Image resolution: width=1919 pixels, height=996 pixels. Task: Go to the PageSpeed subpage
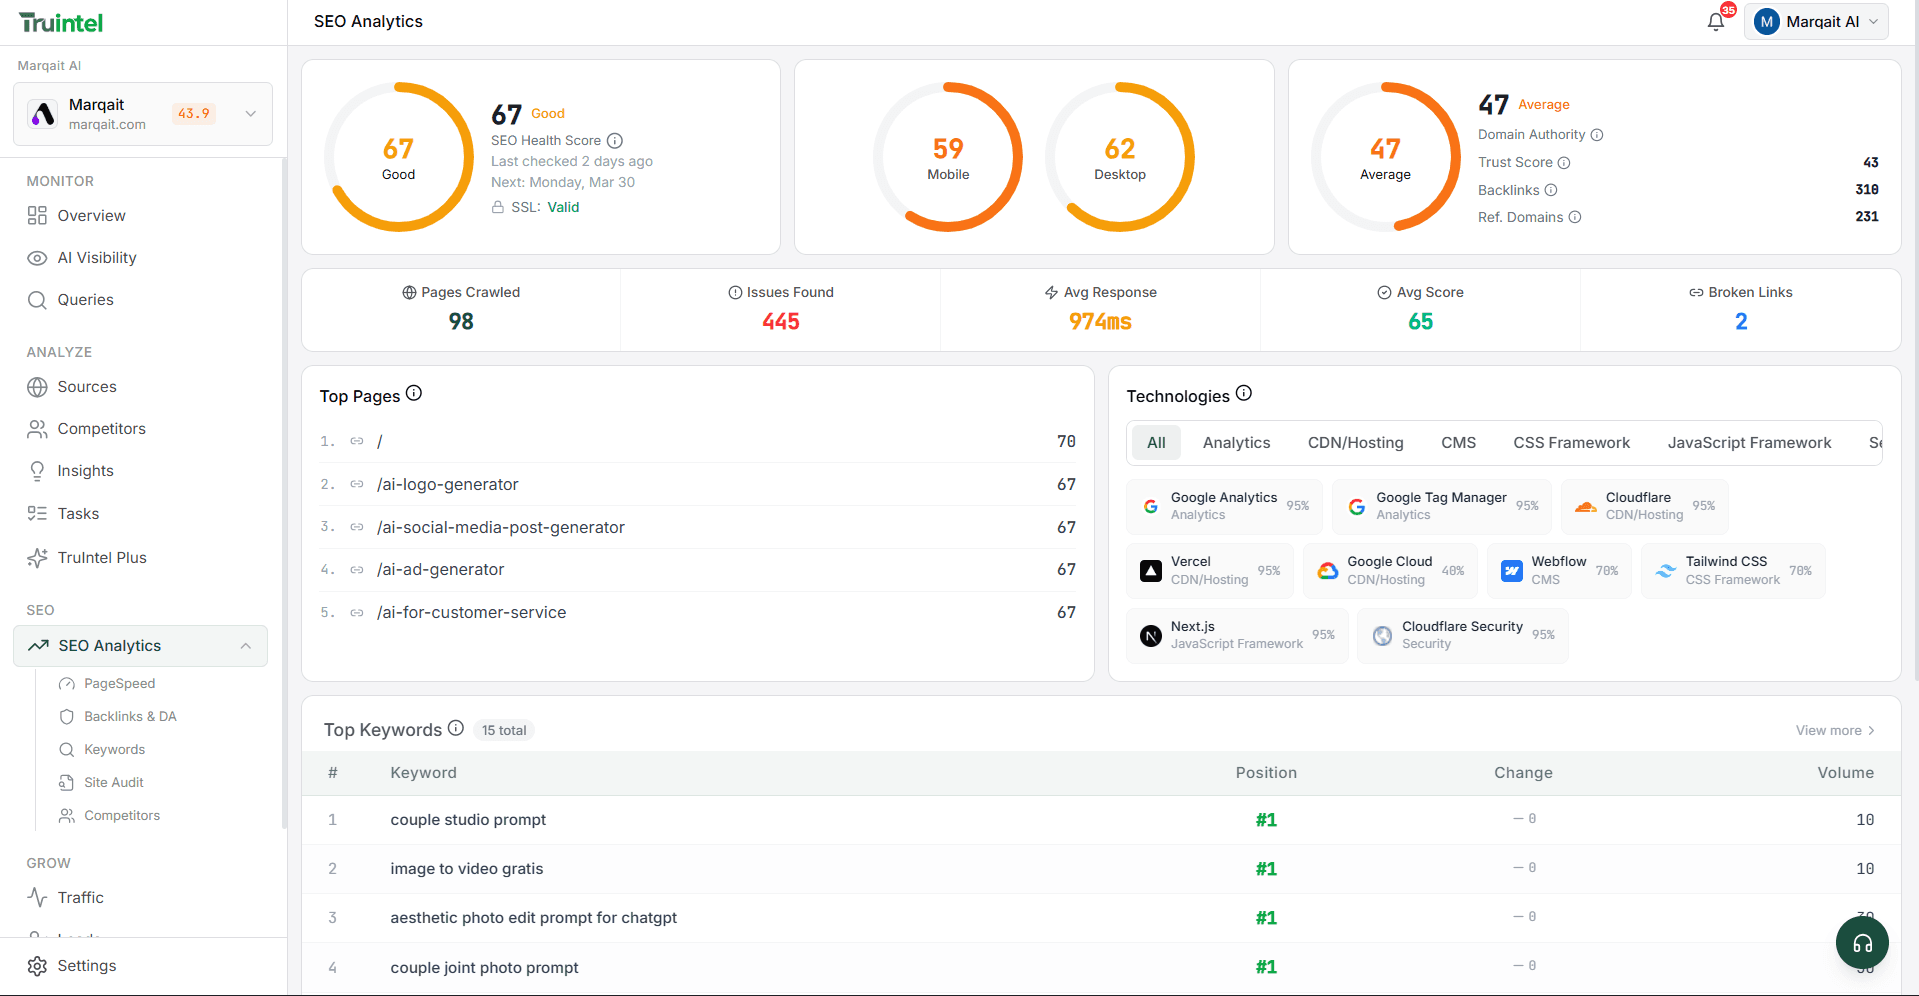tap(119, 684)
